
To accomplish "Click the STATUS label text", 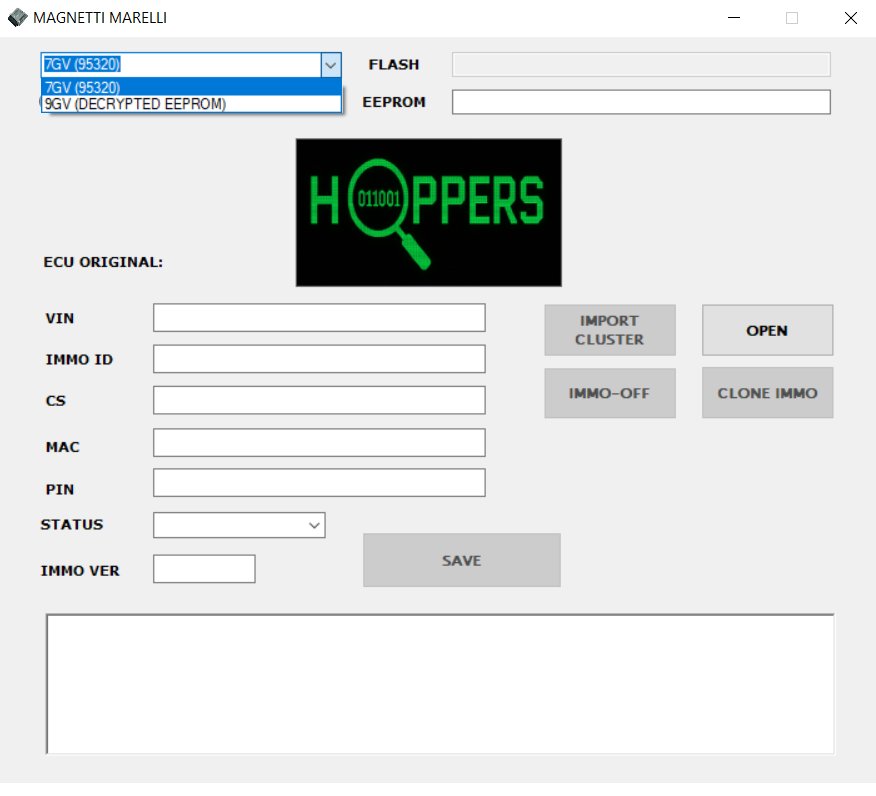I will pos(72,525).
